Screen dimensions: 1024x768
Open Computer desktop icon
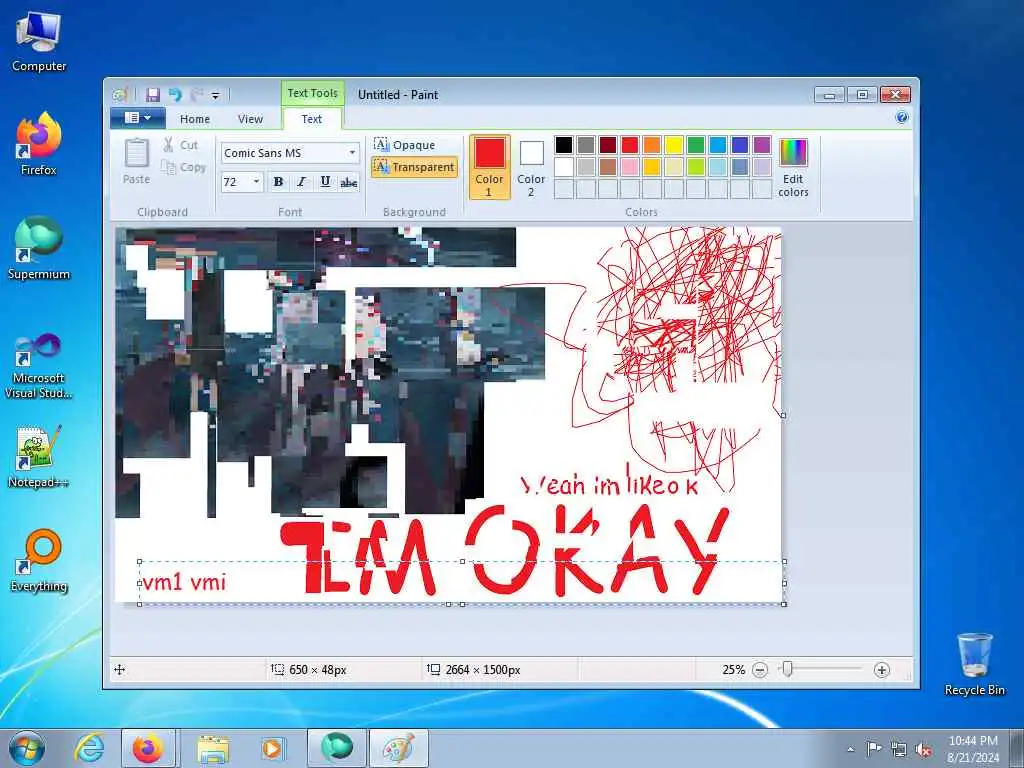[x=39, y=41]
